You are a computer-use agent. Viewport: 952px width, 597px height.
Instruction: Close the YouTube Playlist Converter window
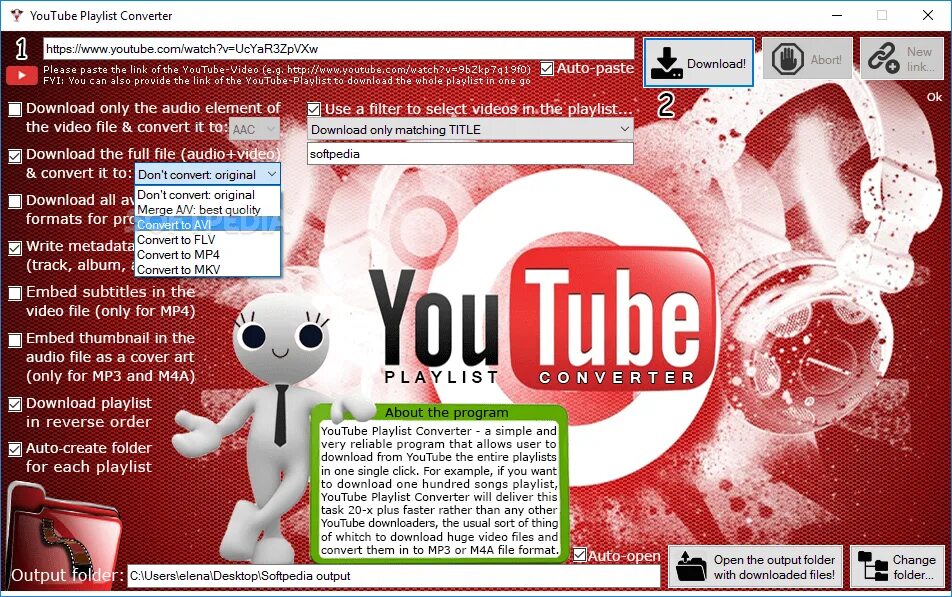[928, 15]
